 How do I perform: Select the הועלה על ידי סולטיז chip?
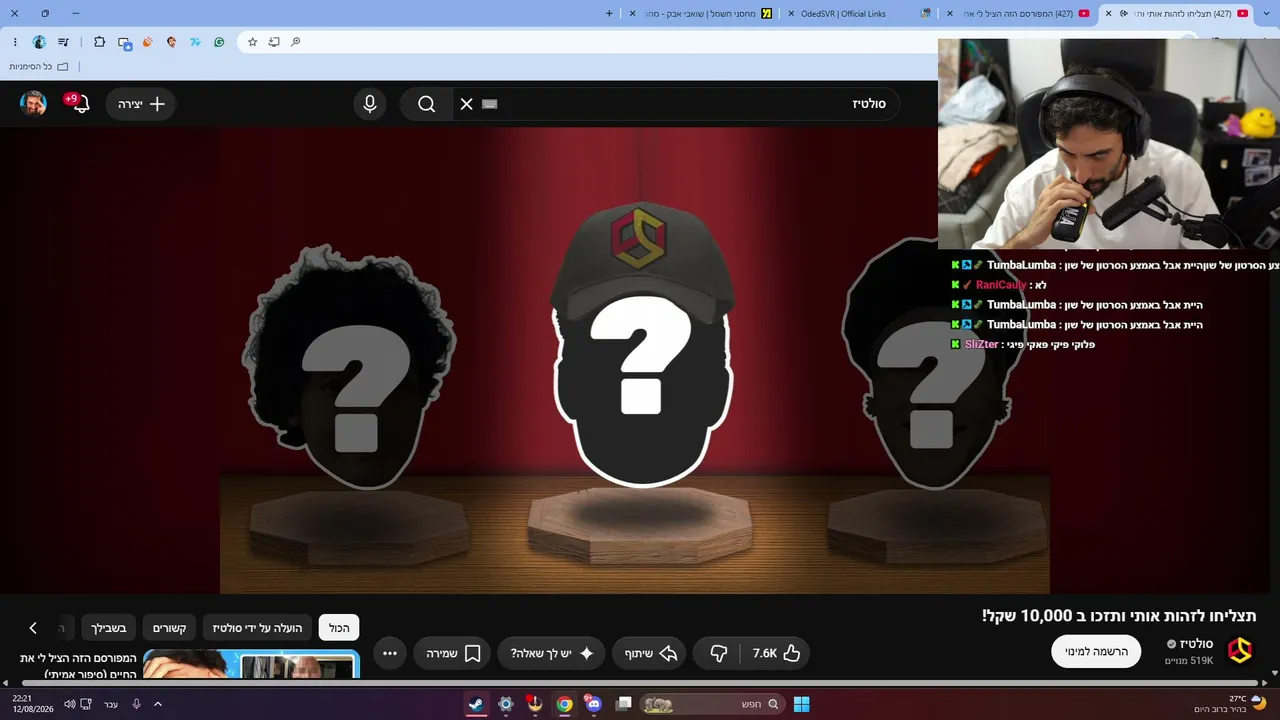click(257, 628)
